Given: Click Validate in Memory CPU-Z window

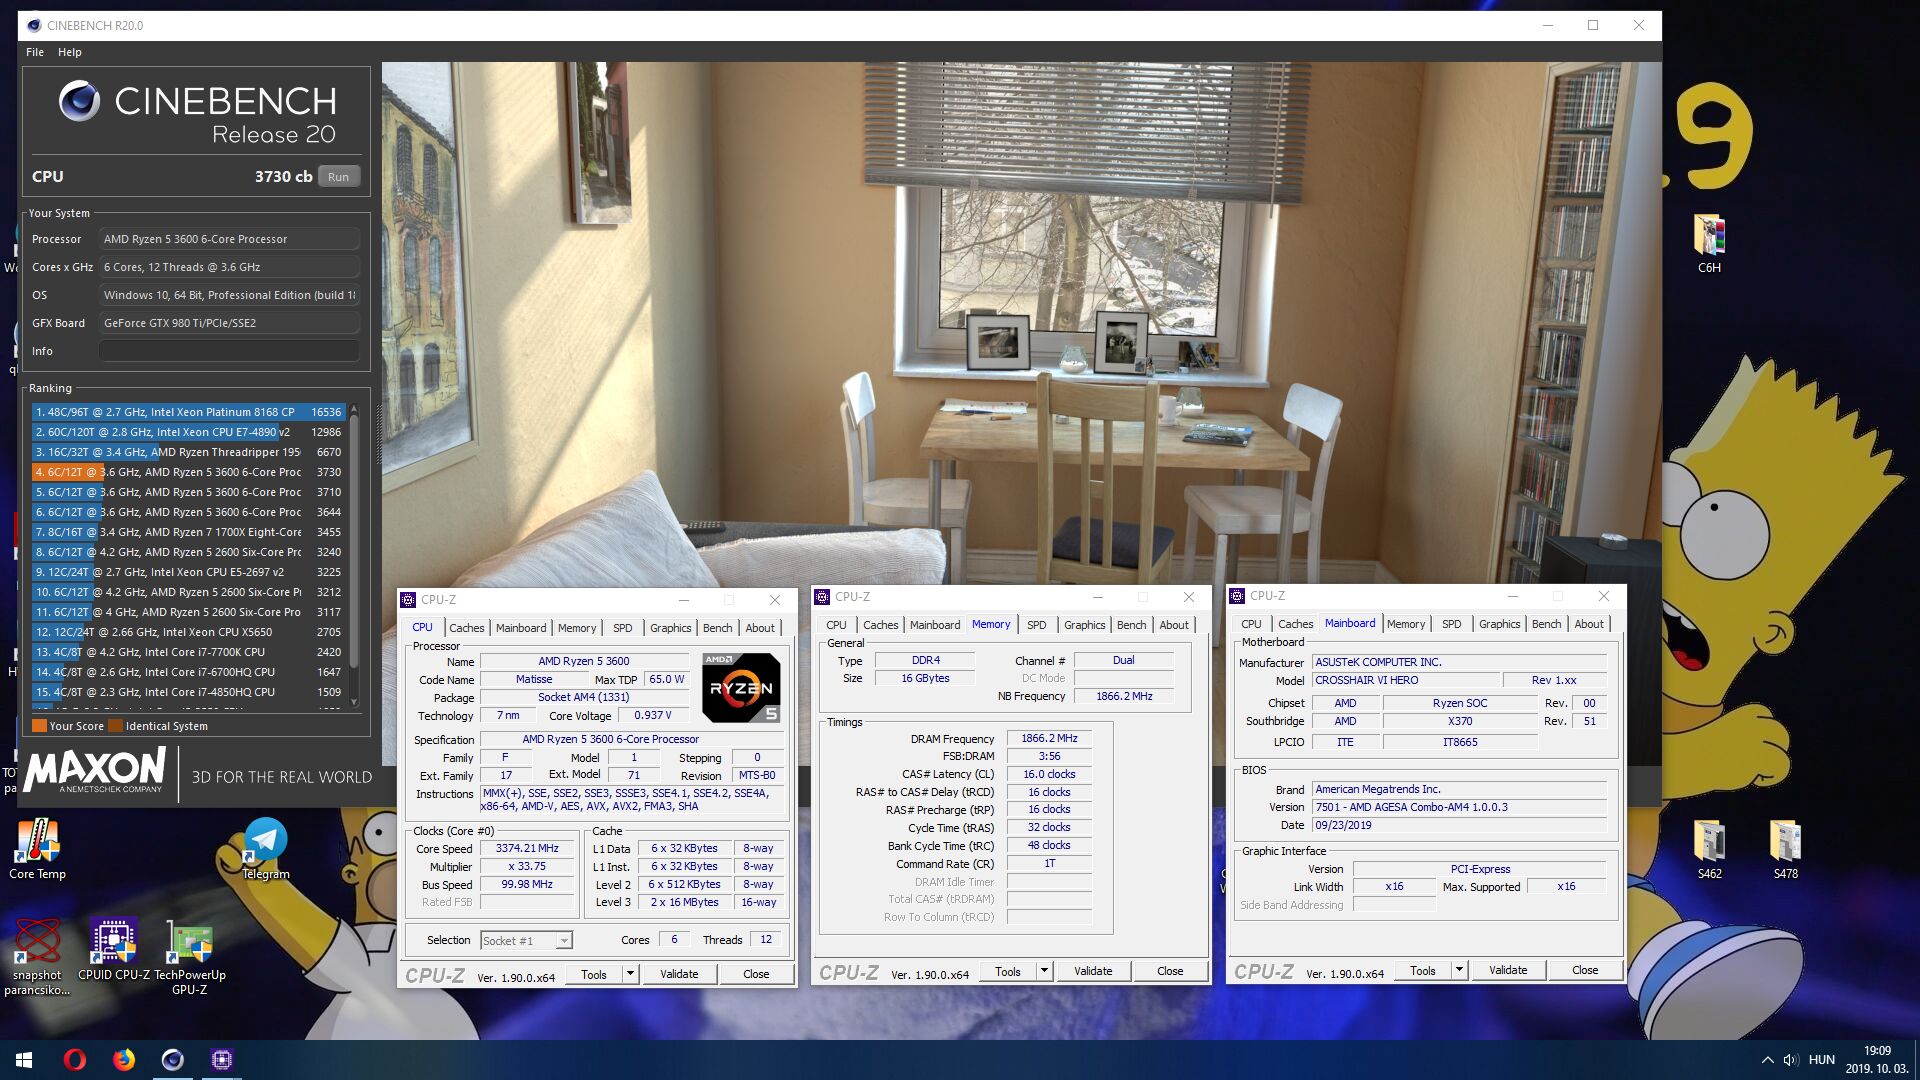Looking at the screenshot, I should (x=1093, y=971).
